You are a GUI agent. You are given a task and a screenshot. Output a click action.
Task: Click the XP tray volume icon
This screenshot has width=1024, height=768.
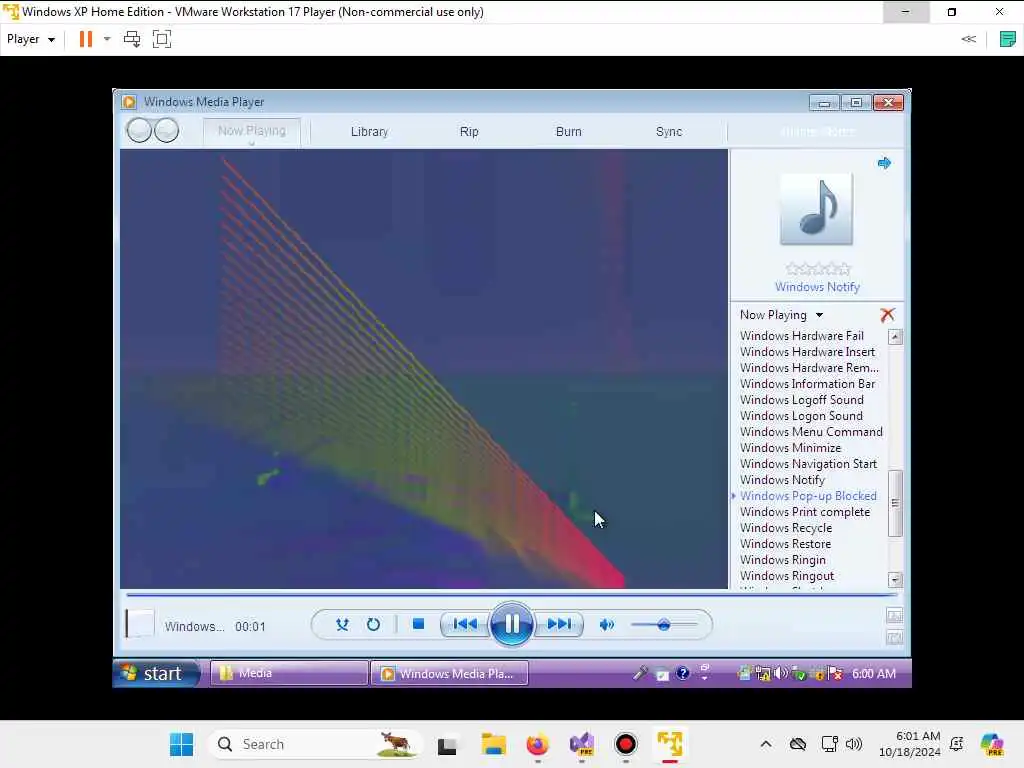(780, 673)
